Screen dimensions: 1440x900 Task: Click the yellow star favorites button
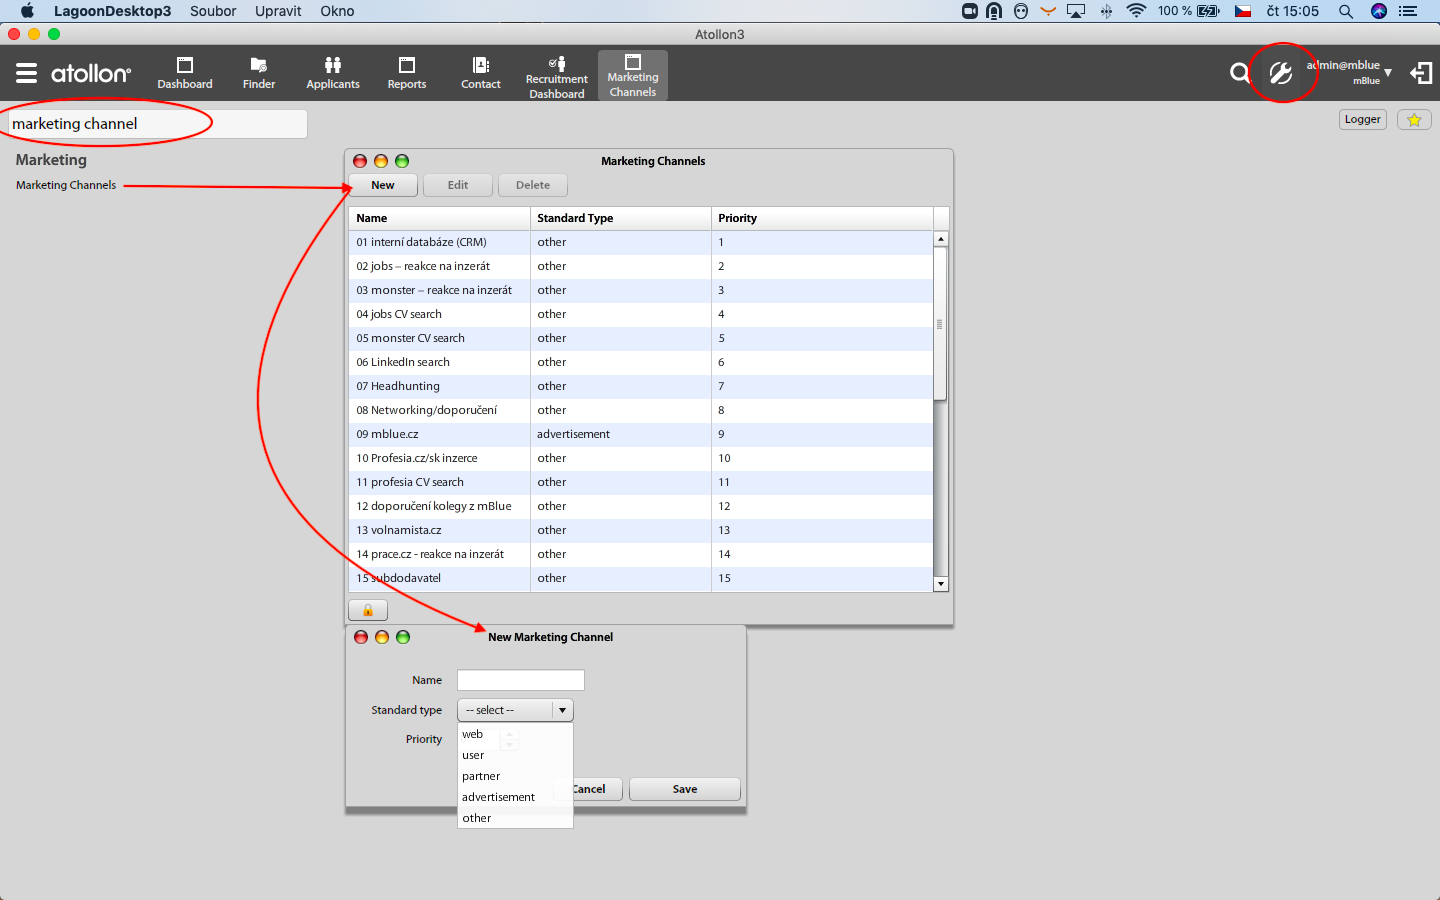pos(1414,119)
